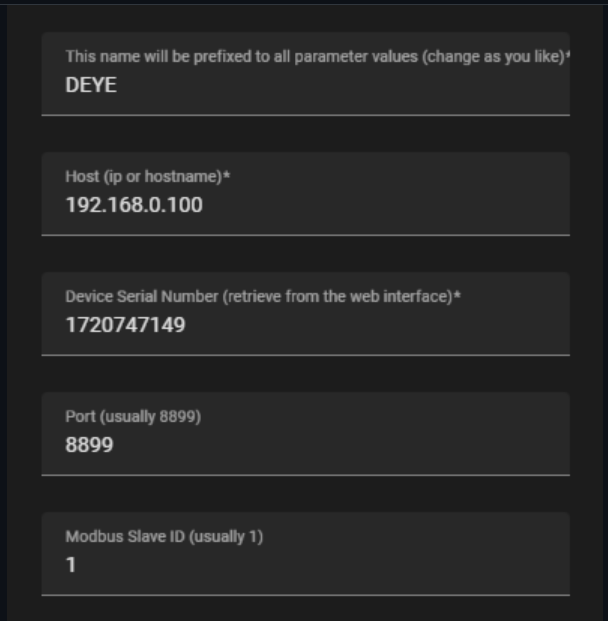
Task: Click the "Modbus Slave ID (usually 1)" label
Action: tap(164, 536)
